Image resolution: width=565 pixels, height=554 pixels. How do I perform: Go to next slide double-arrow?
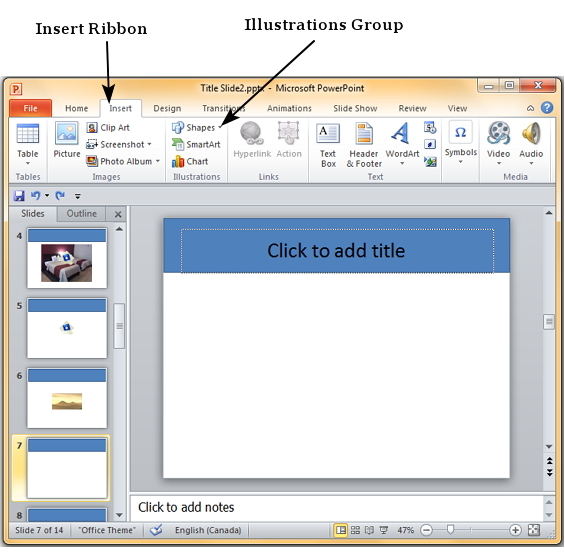point(550,472)
